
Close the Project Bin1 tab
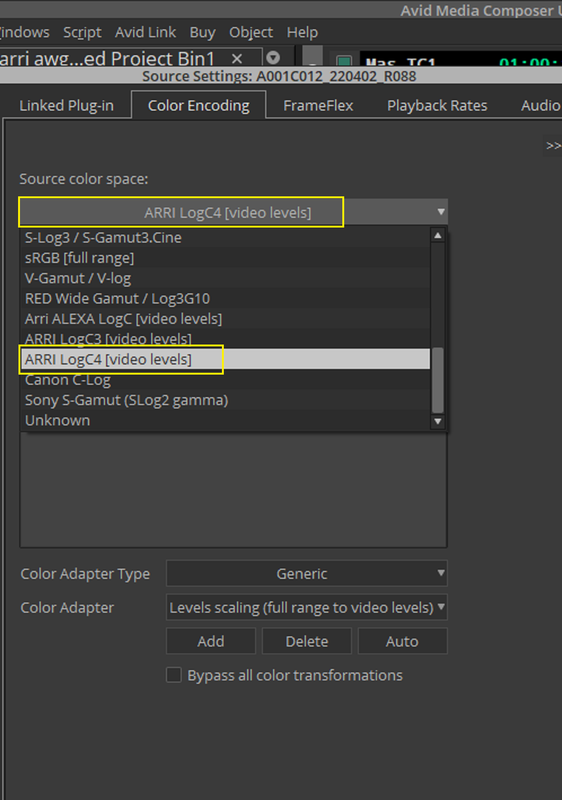[x=237, y=59]
